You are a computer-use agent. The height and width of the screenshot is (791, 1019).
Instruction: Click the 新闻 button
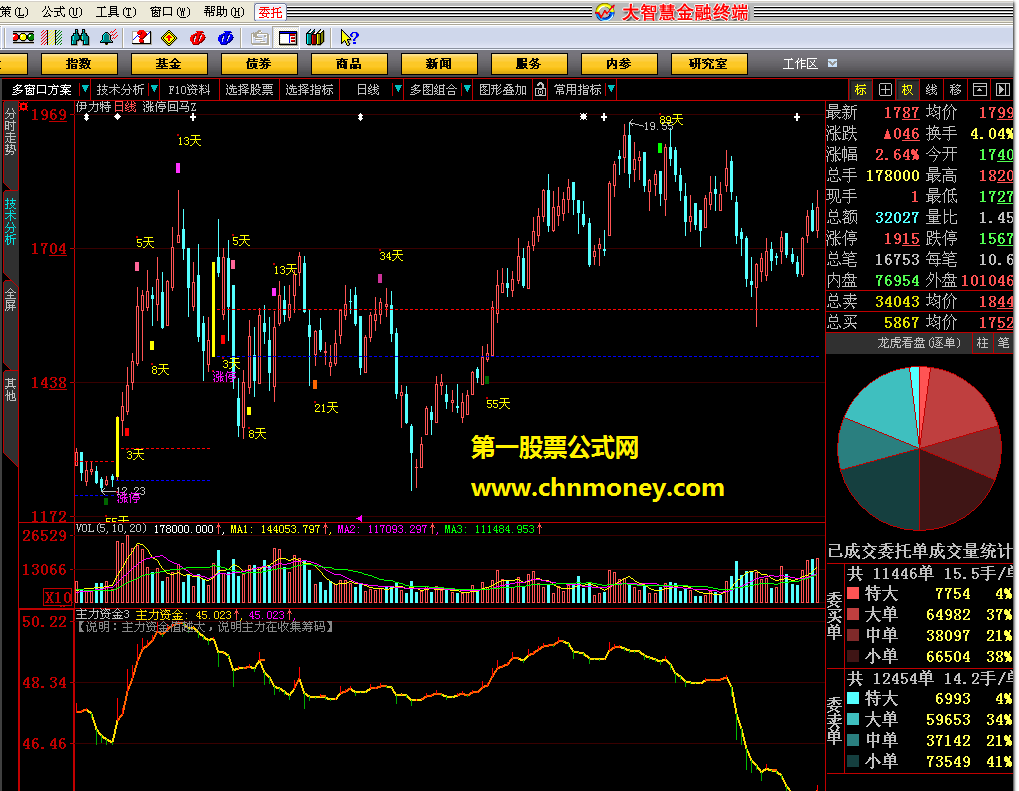point(439,64)
